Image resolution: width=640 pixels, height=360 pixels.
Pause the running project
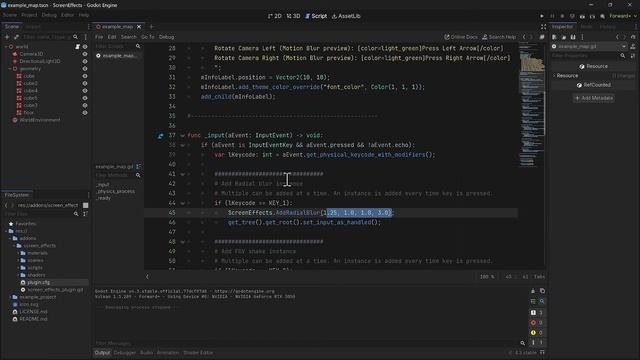tap(552, 16)
